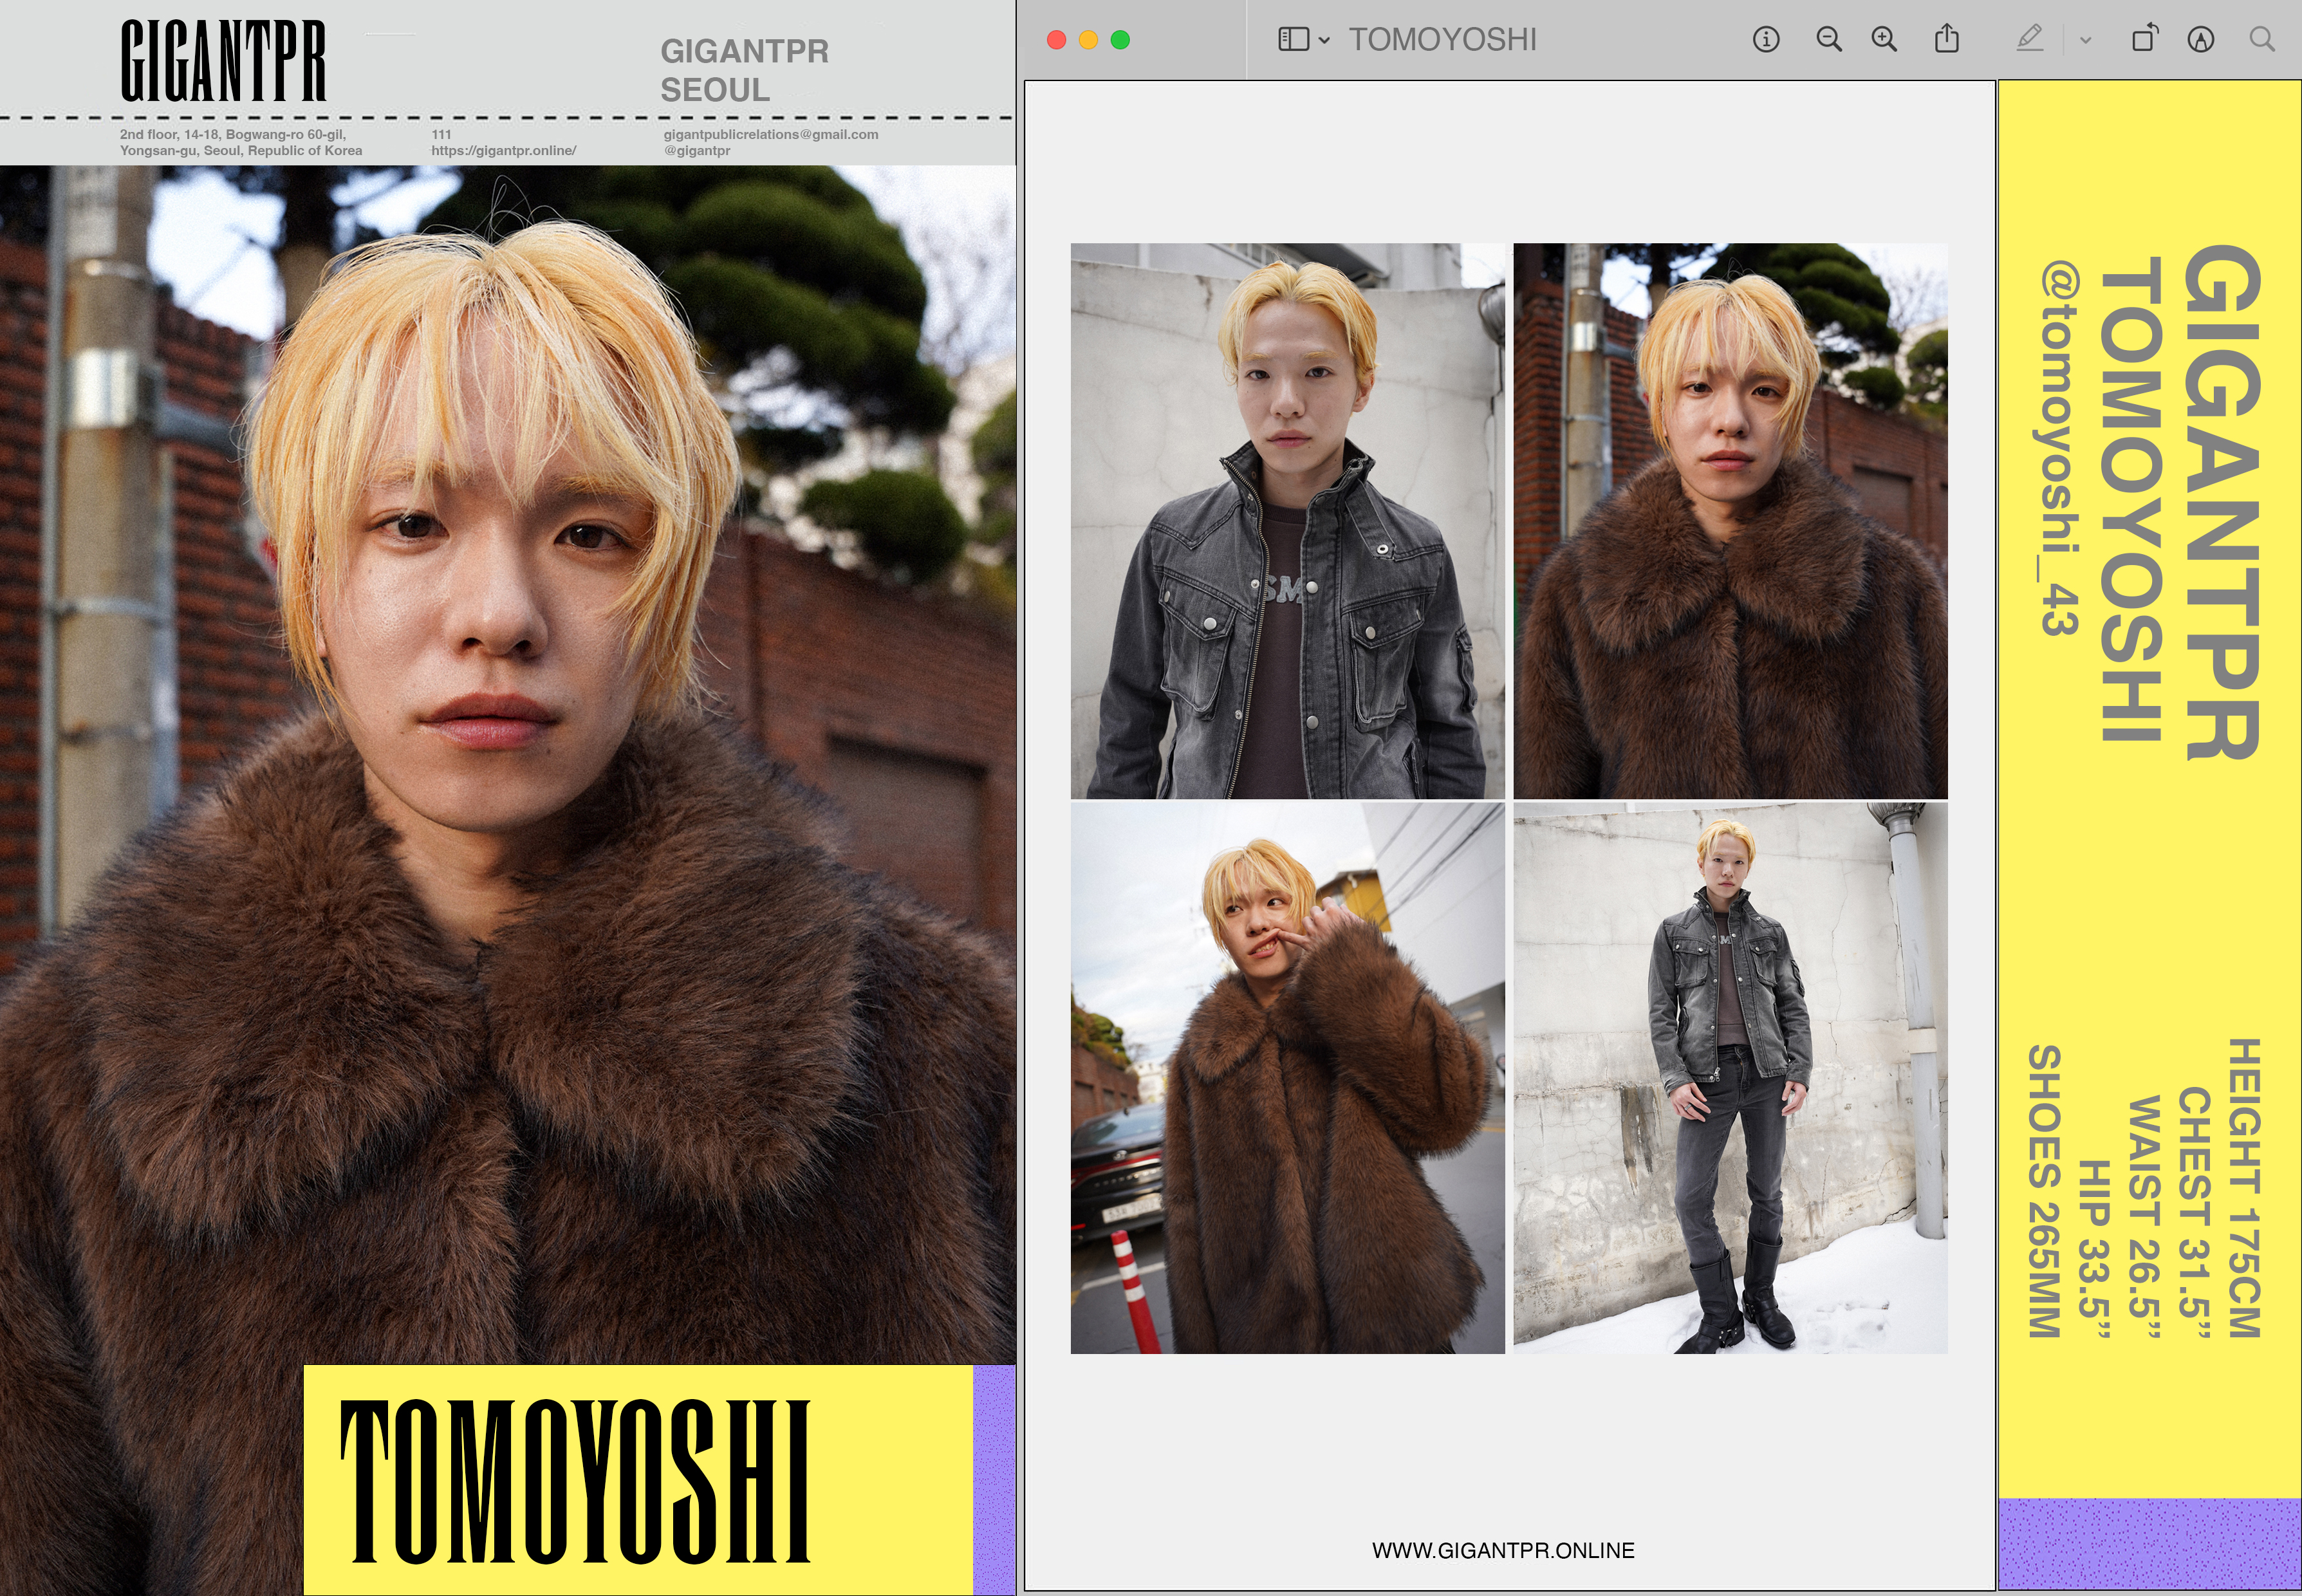Click the purple color block under measurements
The width and height of the screenshot is (2302, 1596).
[2149, 1542]
